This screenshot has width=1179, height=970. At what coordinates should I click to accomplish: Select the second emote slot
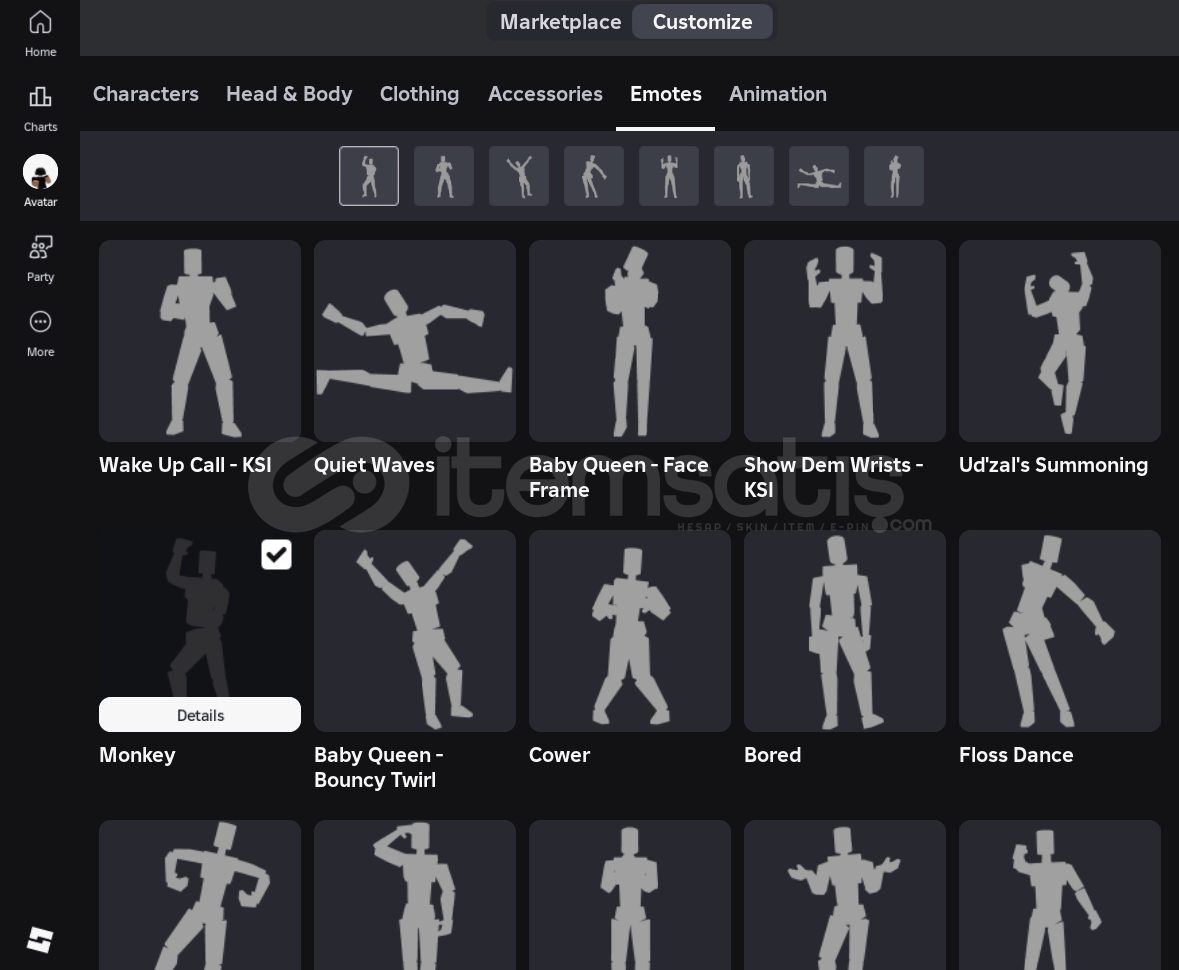[444, 176]
